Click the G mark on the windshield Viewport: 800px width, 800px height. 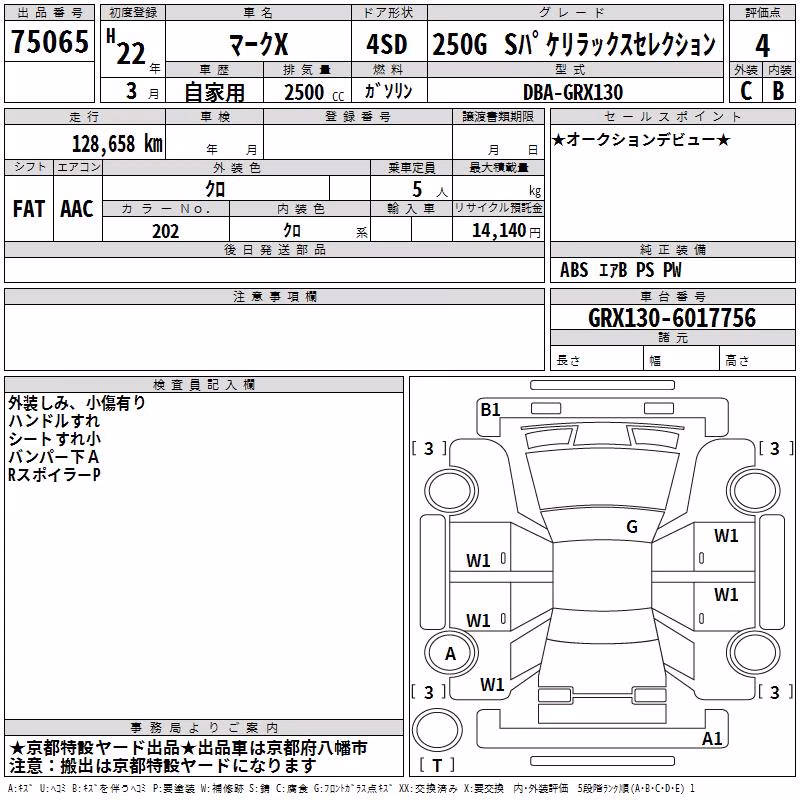pos(632,527)
